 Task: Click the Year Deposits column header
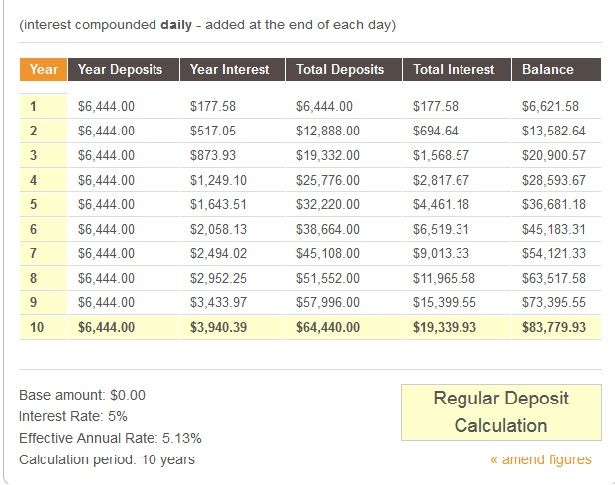120,70
